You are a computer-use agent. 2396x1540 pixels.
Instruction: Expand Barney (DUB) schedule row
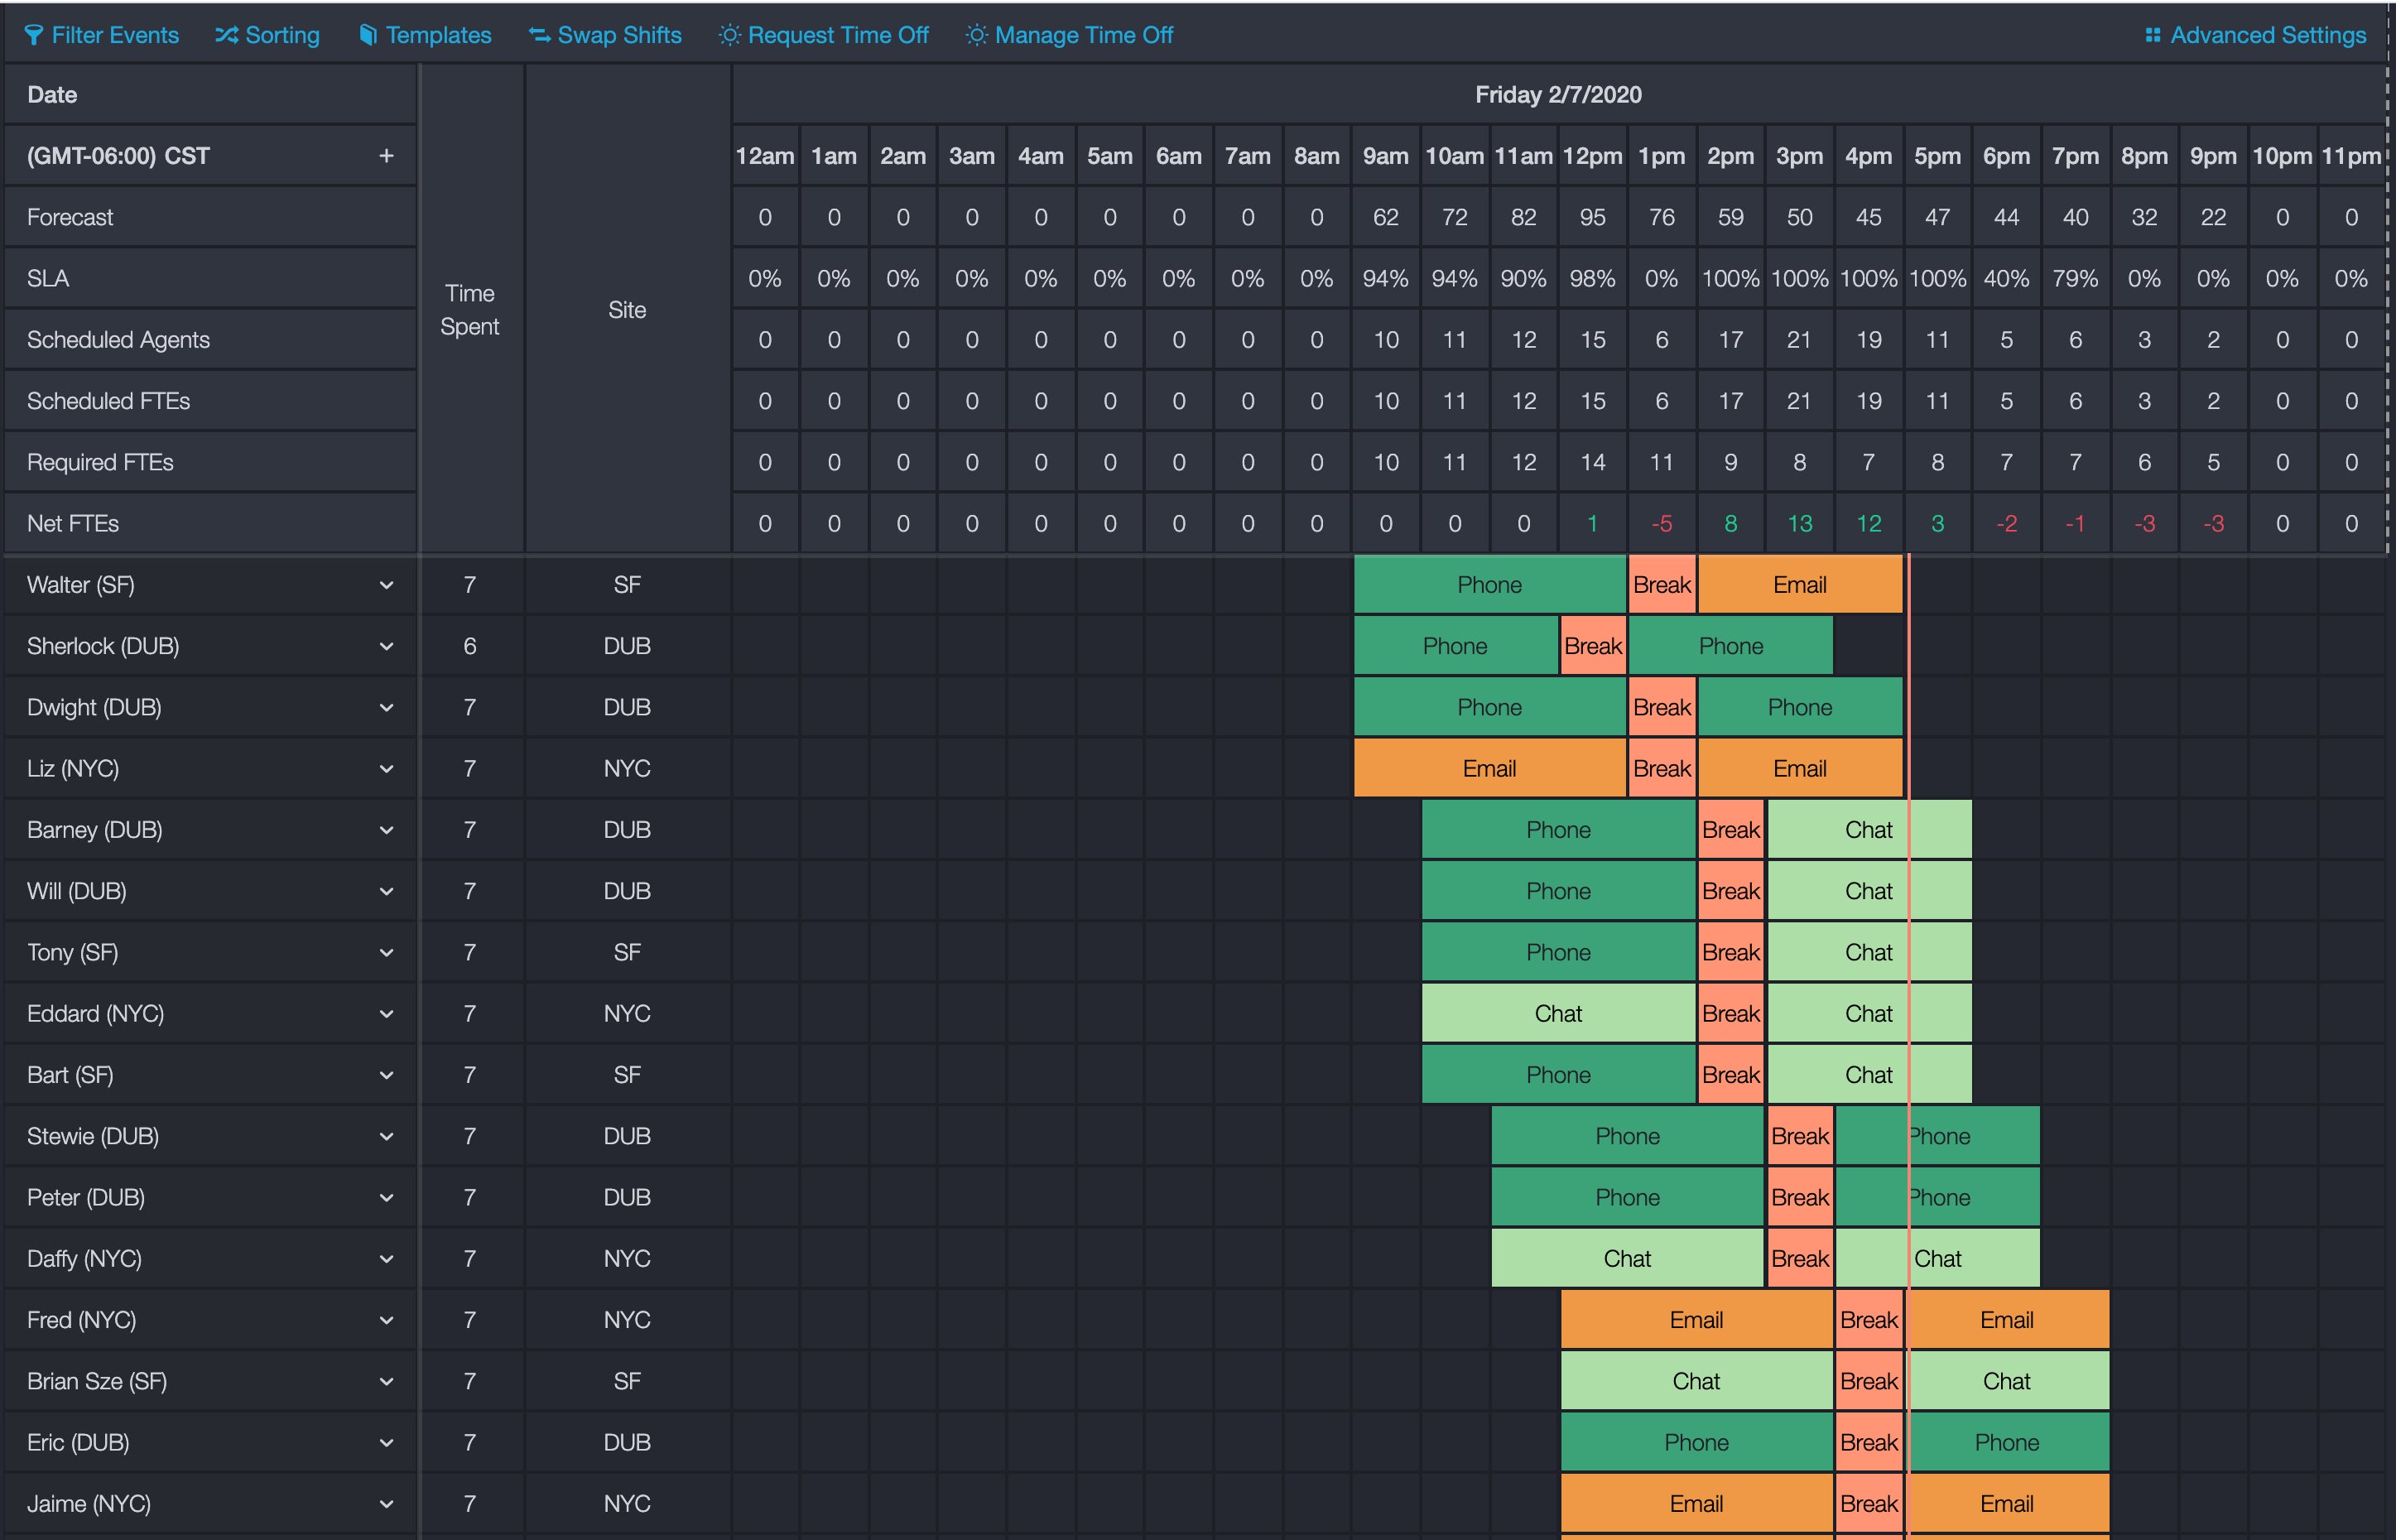coord(384,830)
